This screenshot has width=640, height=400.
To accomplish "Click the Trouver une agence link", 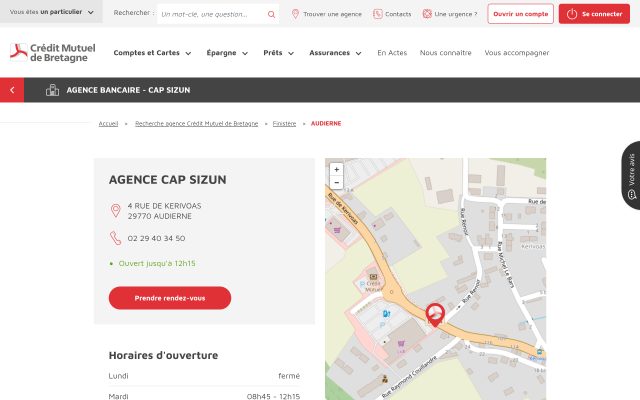I will pyautogui.click(x=327, y=14).
